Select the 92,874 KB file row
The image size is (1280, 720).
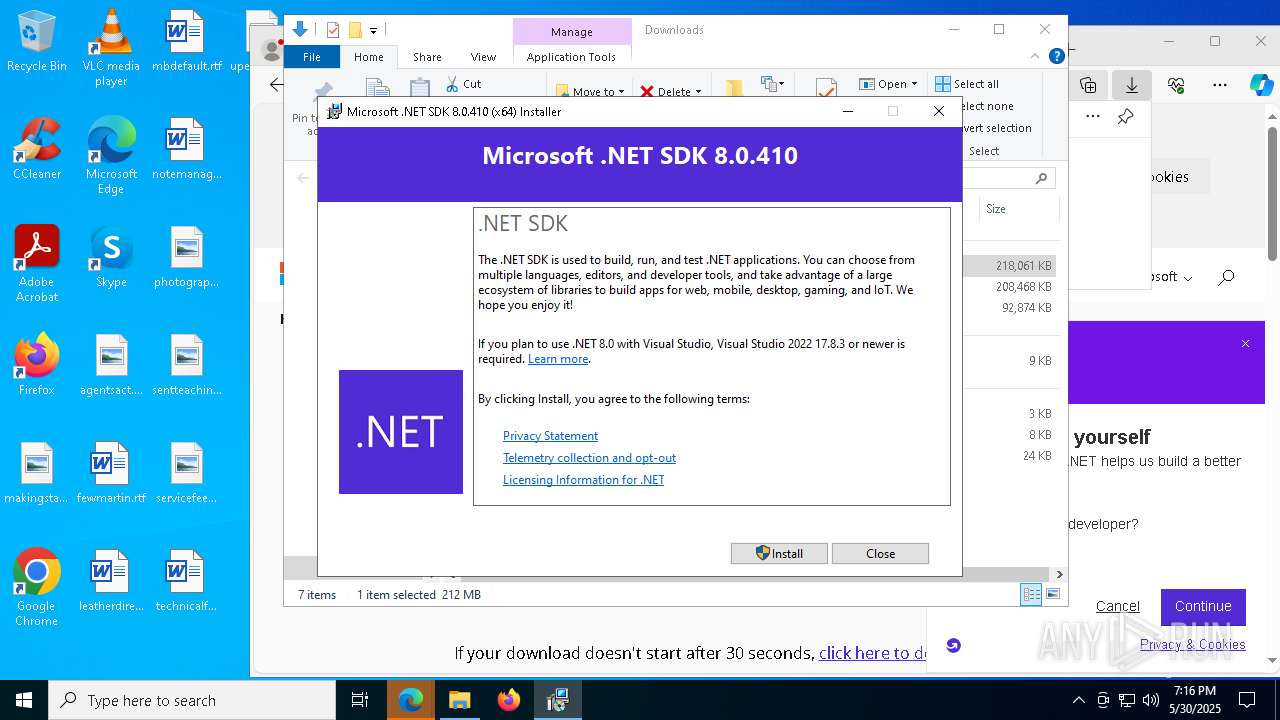(x=1008, y=308)
